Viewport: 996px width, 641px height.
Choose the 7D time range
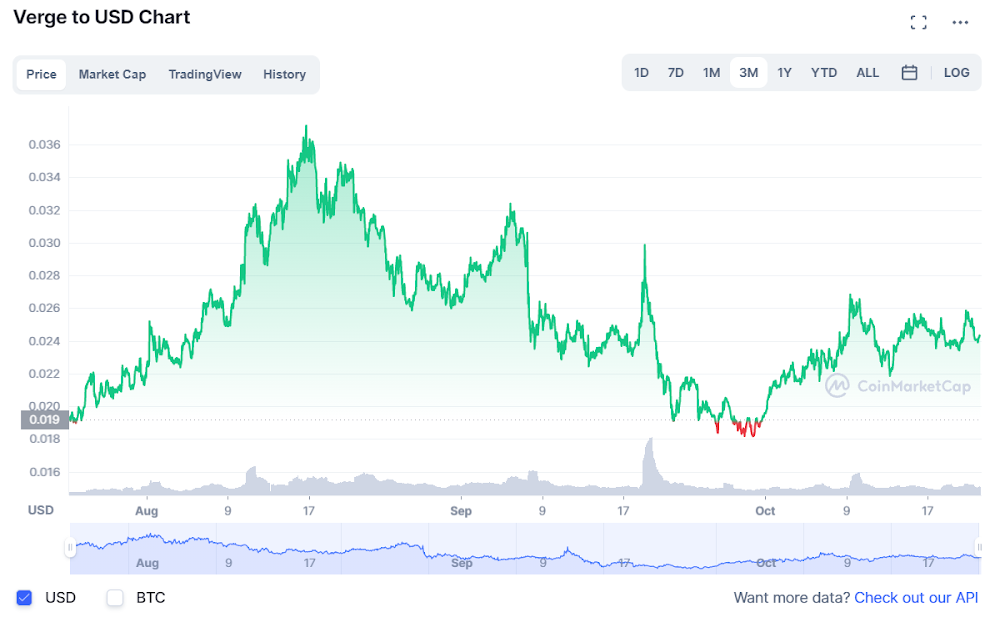[x=675, y=73]
